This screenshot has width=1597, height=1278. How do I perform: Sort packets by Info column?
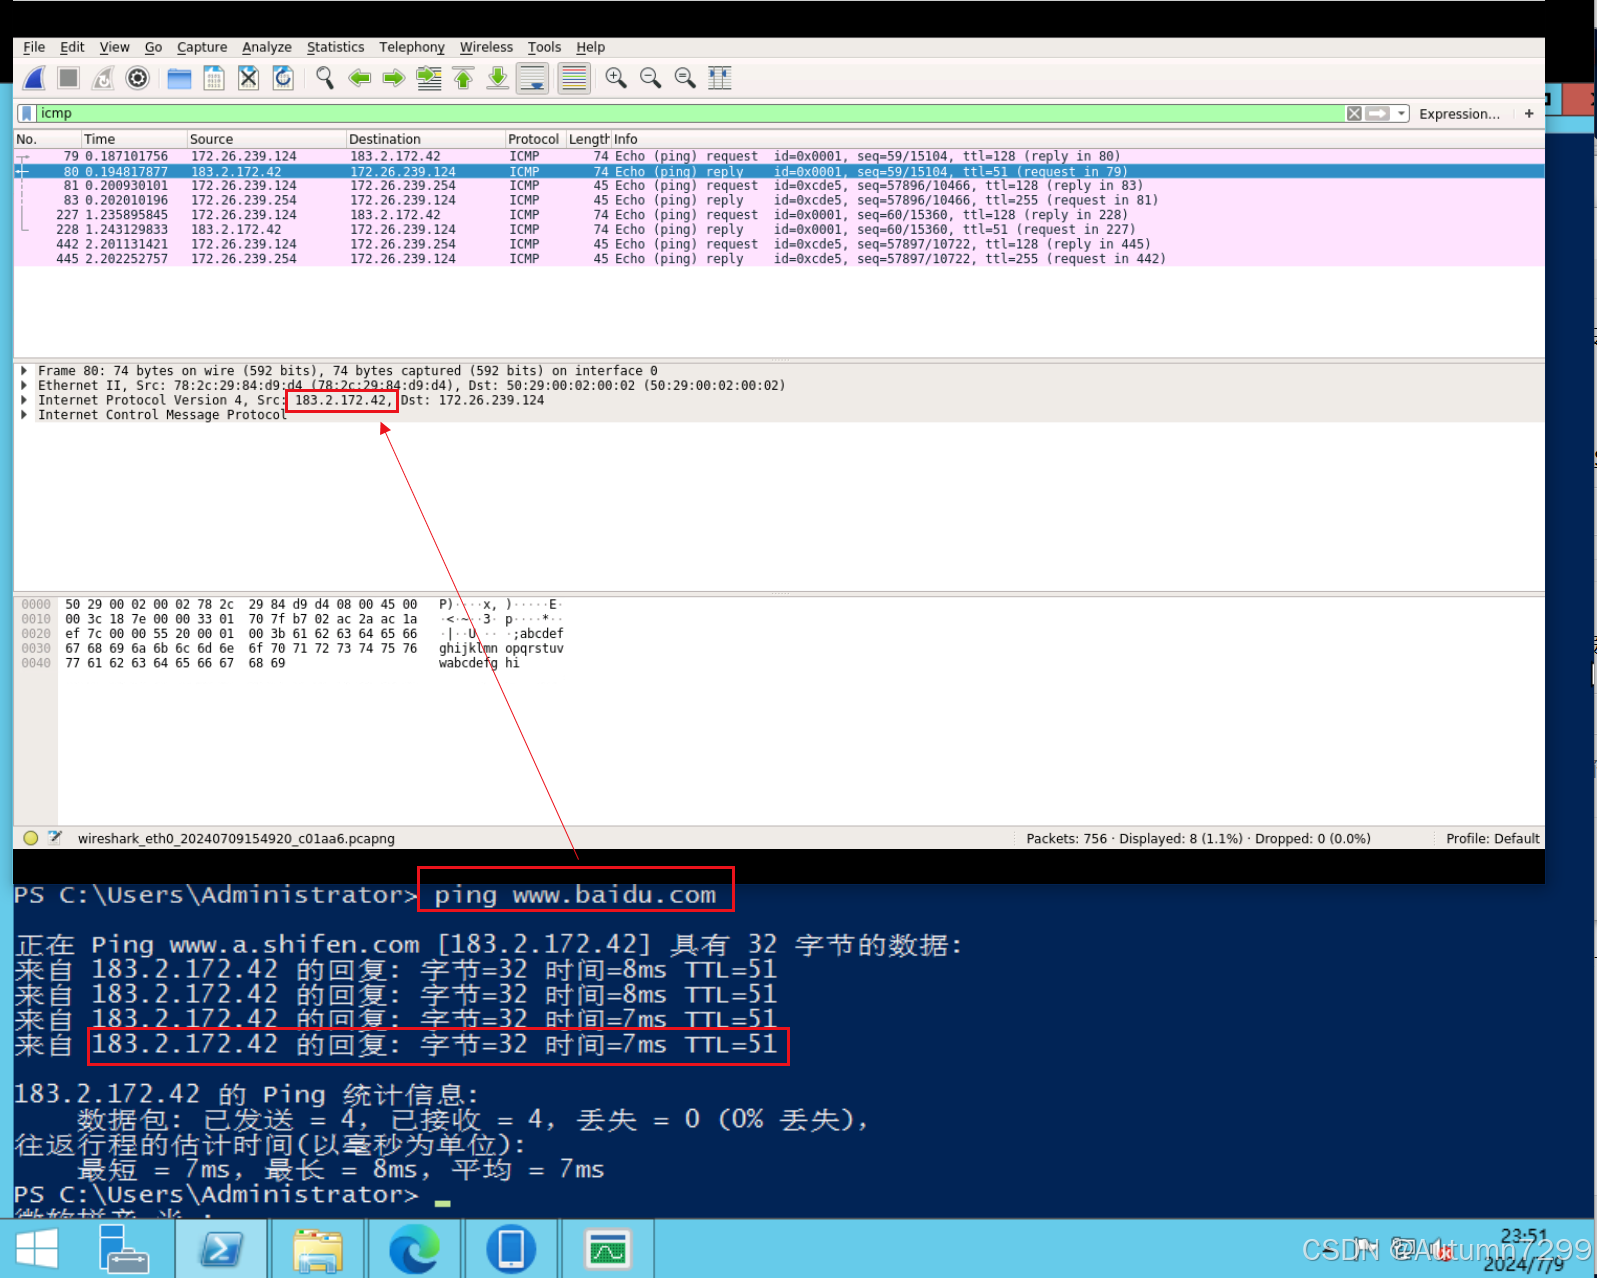pos(1077,139)
